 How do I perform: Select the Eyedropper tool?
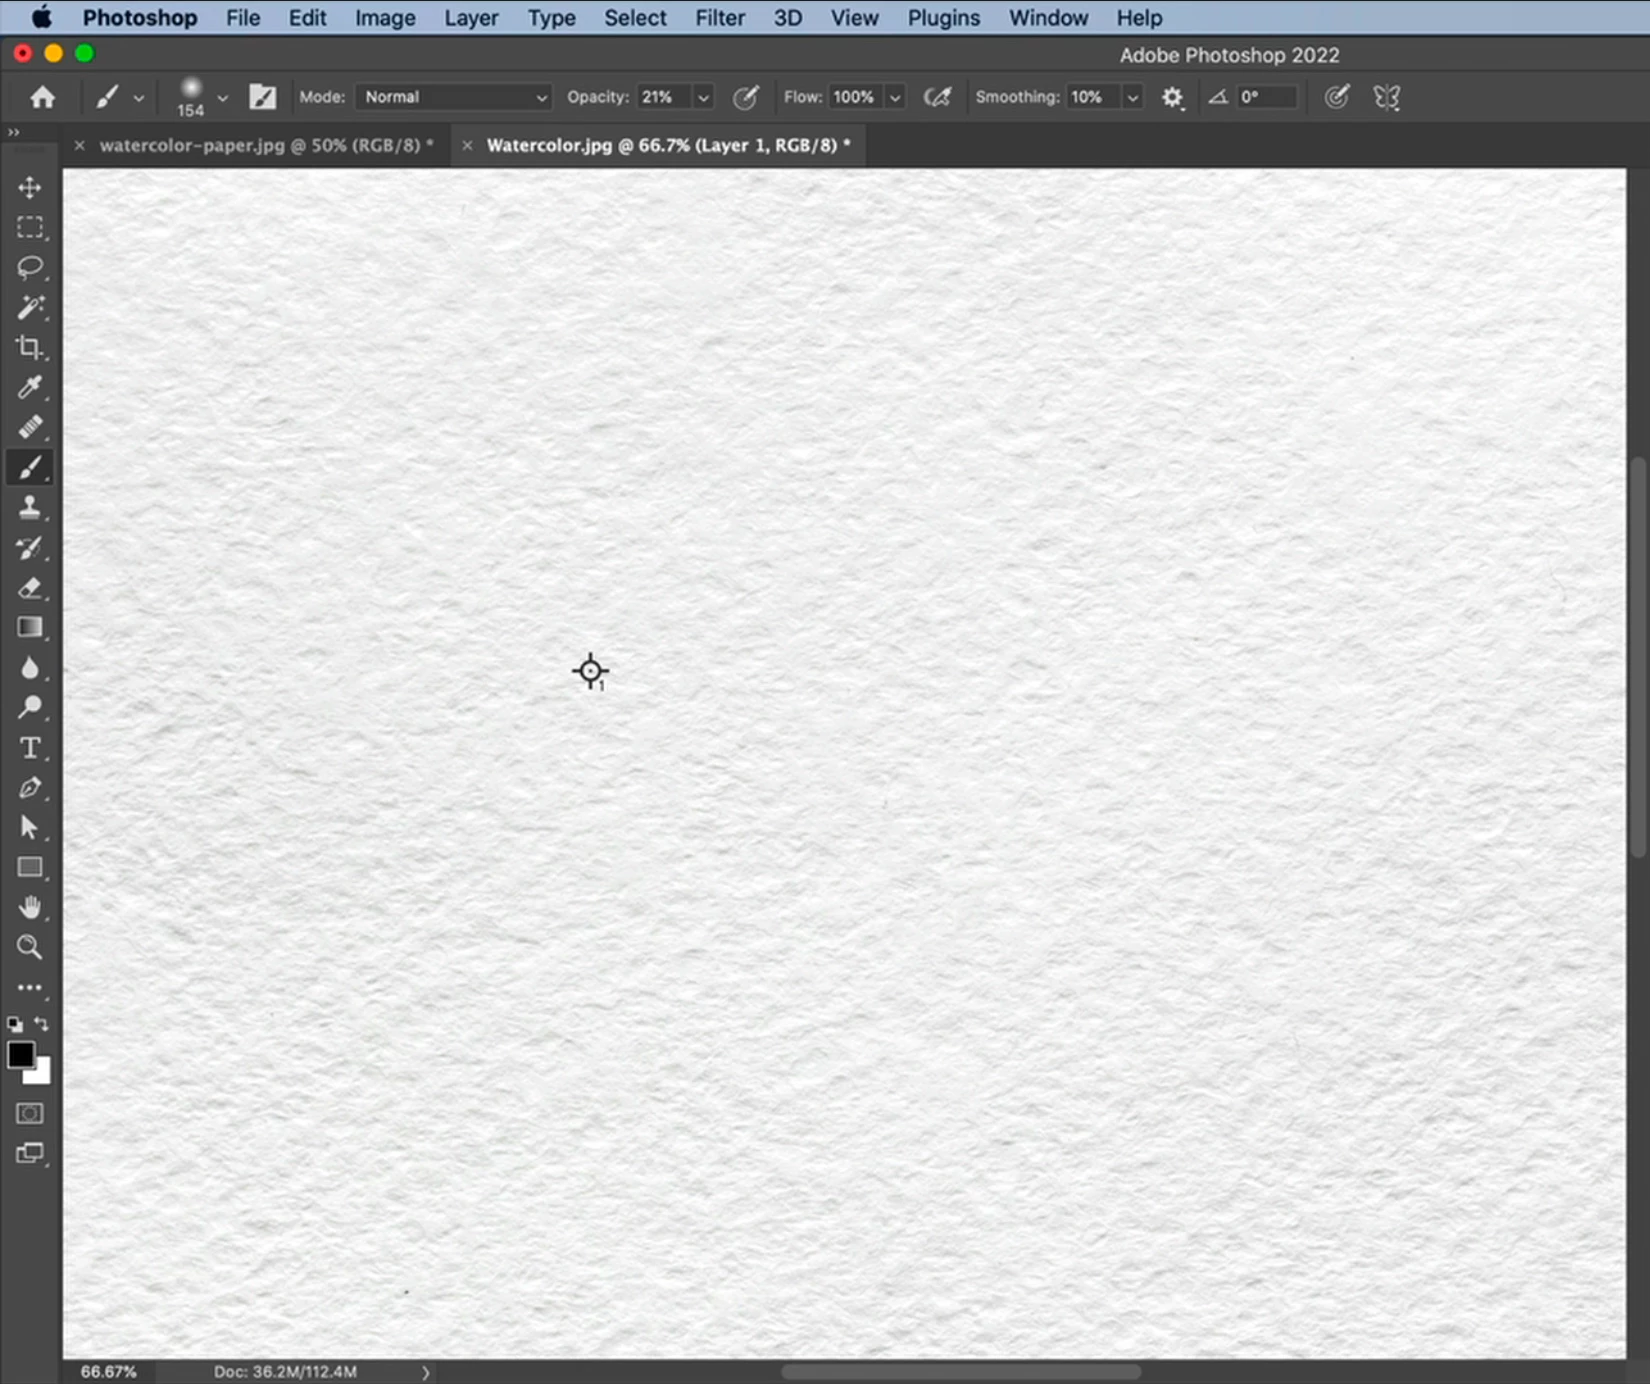point(30,387)
